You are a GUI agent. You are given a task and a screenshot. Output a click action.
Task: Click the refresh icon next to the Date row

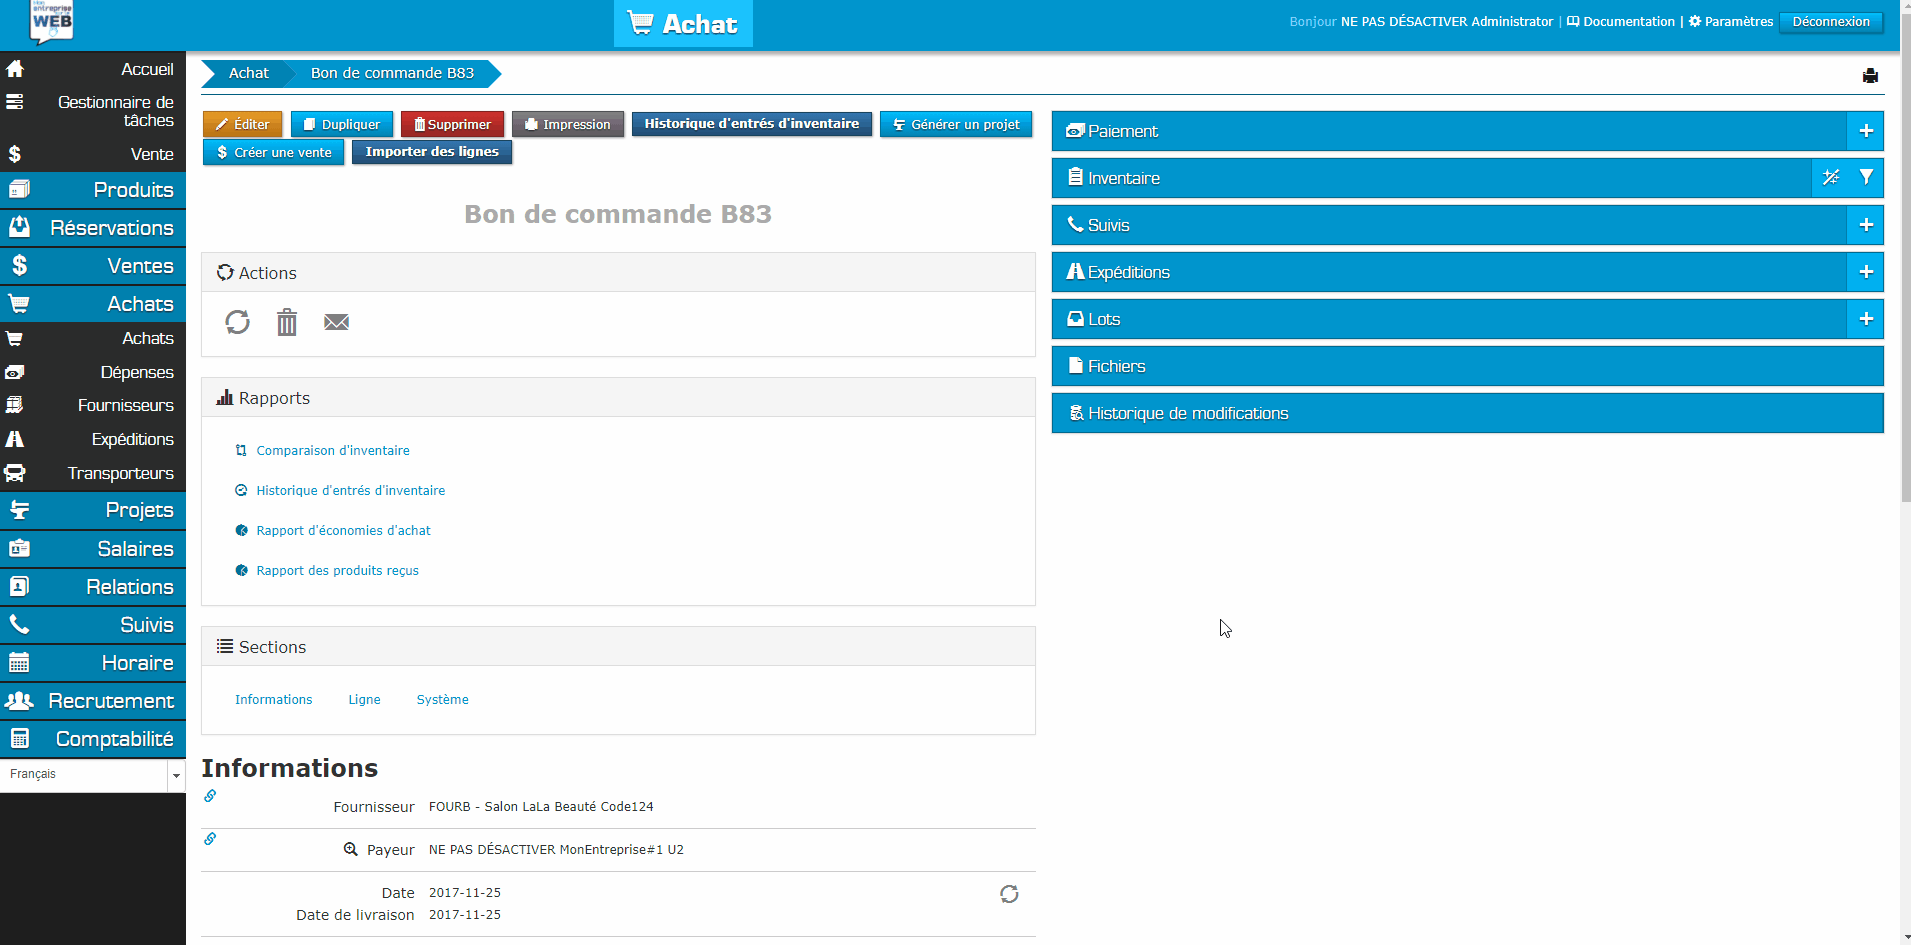coord(1009,894)
